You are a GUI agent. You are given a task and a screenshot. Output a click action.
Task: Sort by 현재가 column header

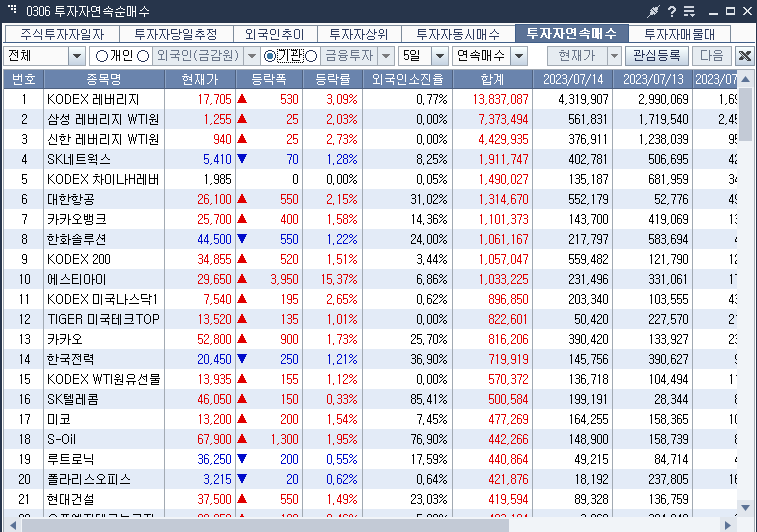[200, 79]
